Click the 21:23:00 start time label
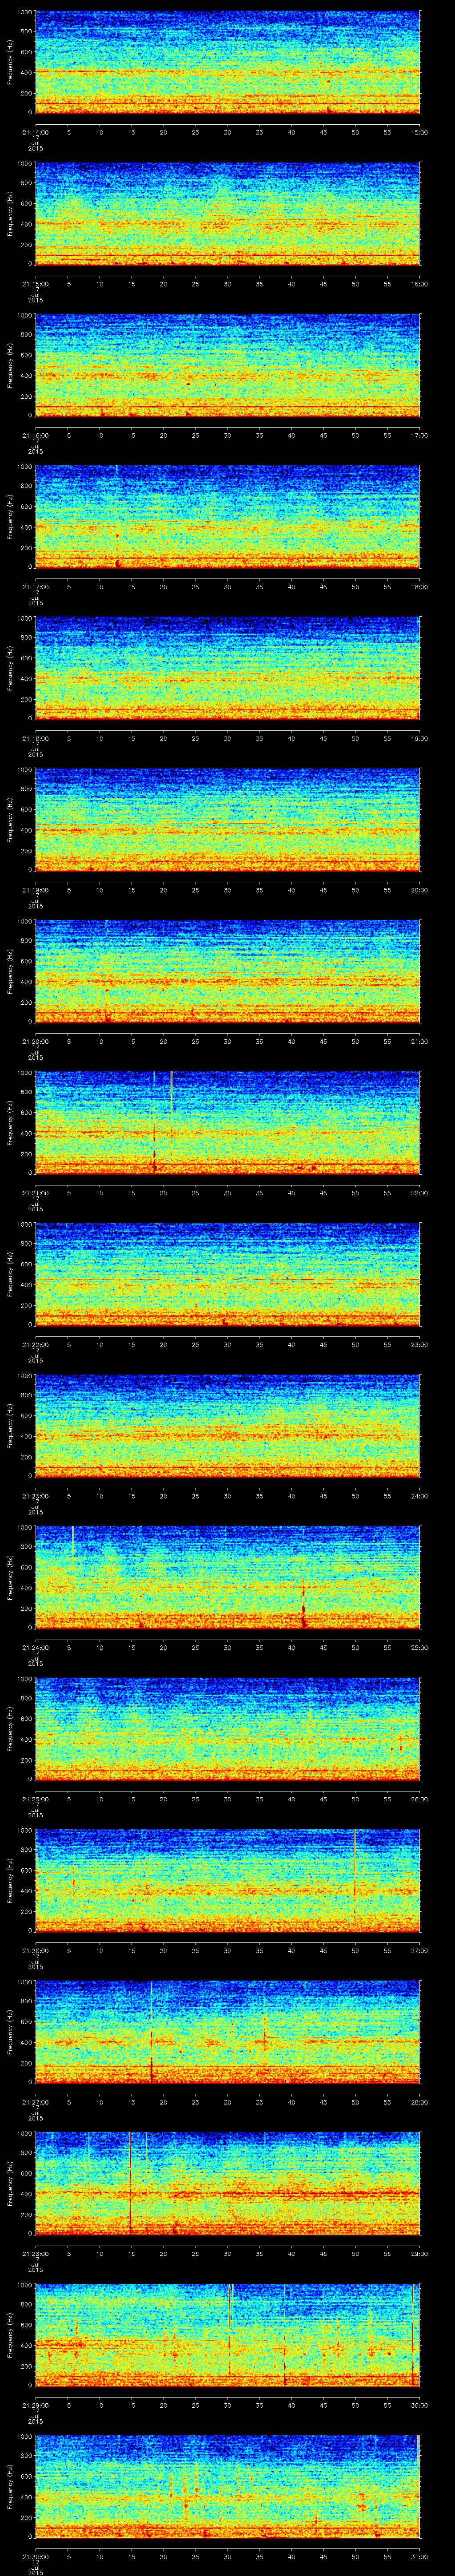The height and width of the screenshot is (2576, 455). coord(35,1496)
